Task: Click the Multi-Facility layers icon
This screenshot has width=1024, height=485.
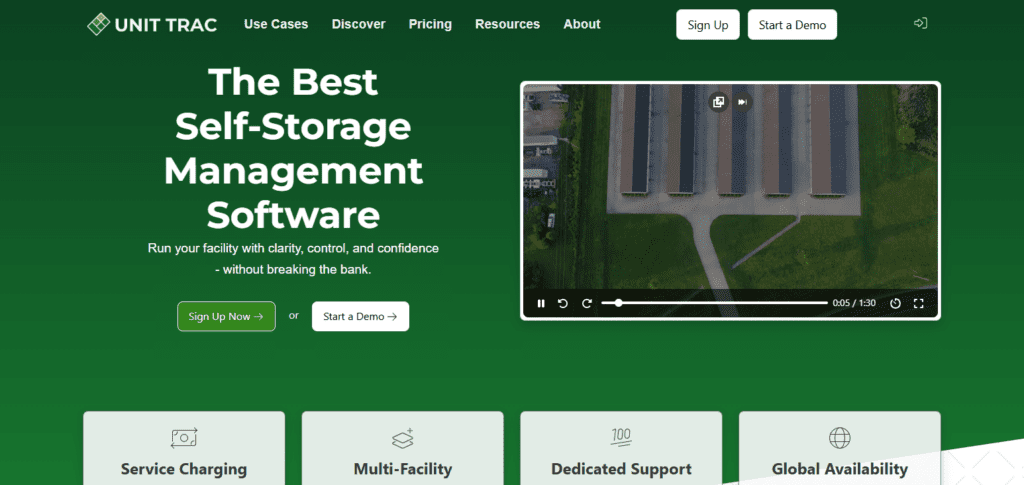Action: pos(402,438)
